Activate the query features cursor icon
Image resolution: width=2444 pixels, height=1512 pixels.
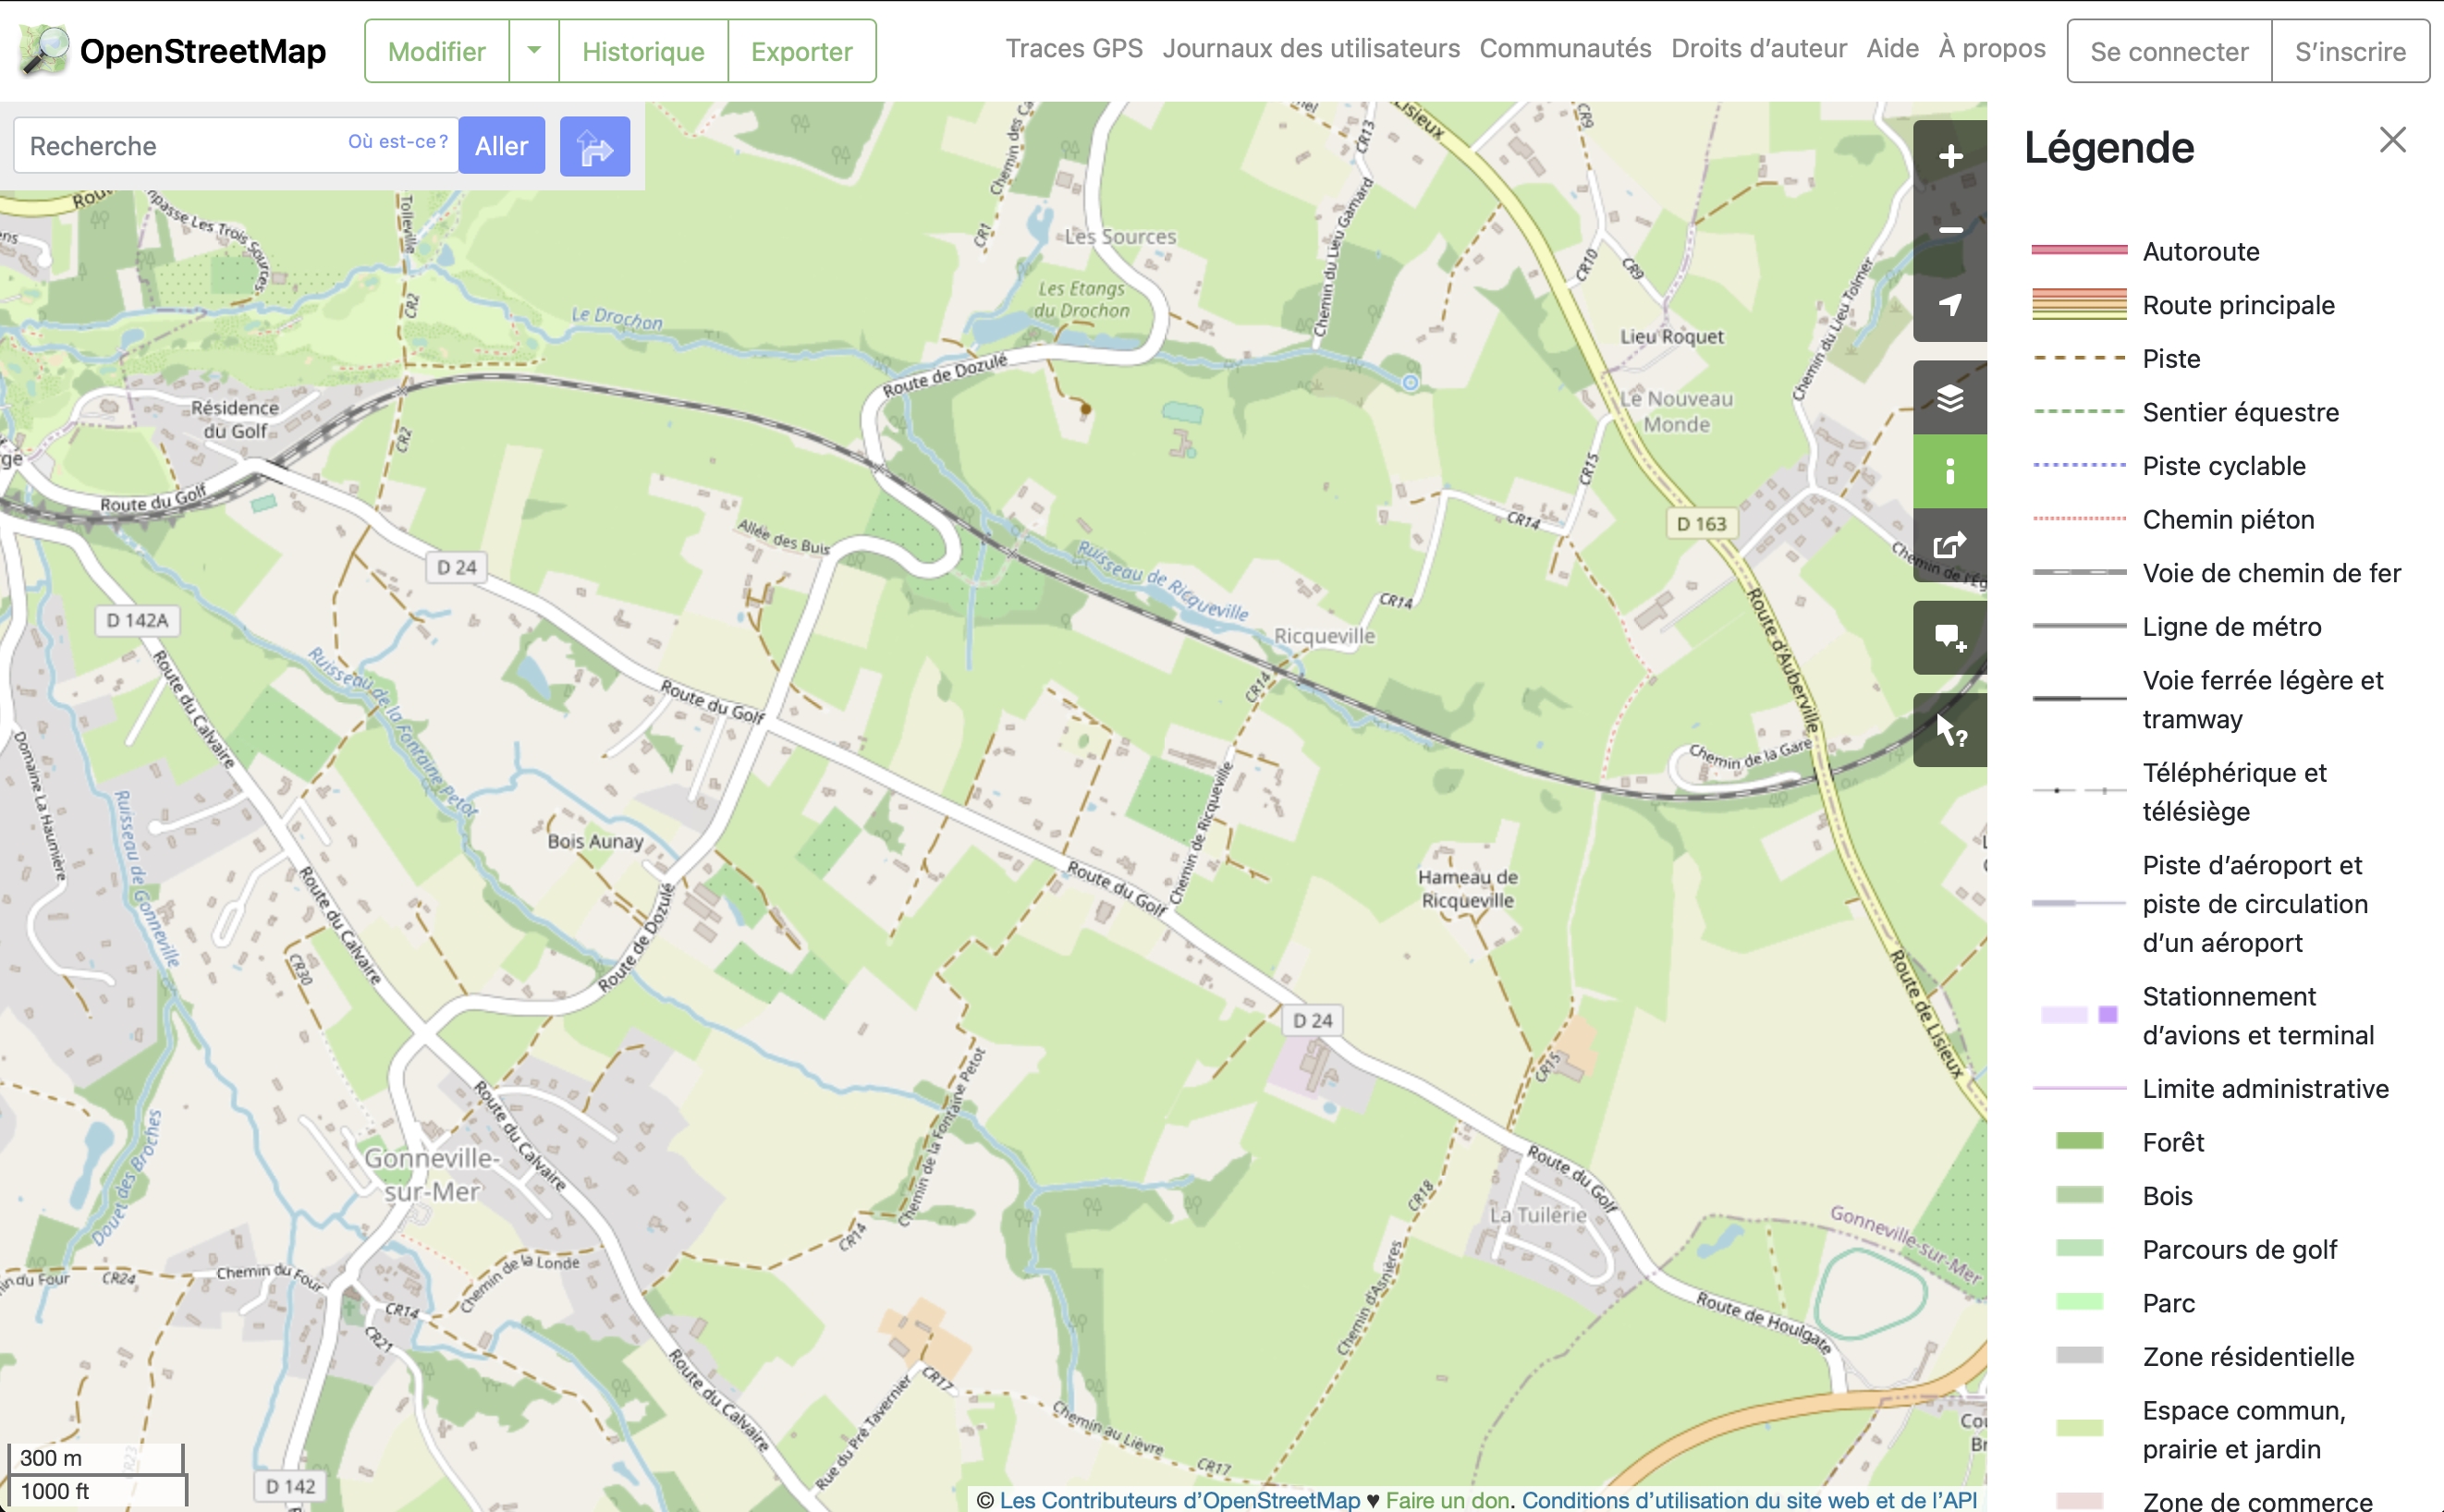tap(1949, 730)
